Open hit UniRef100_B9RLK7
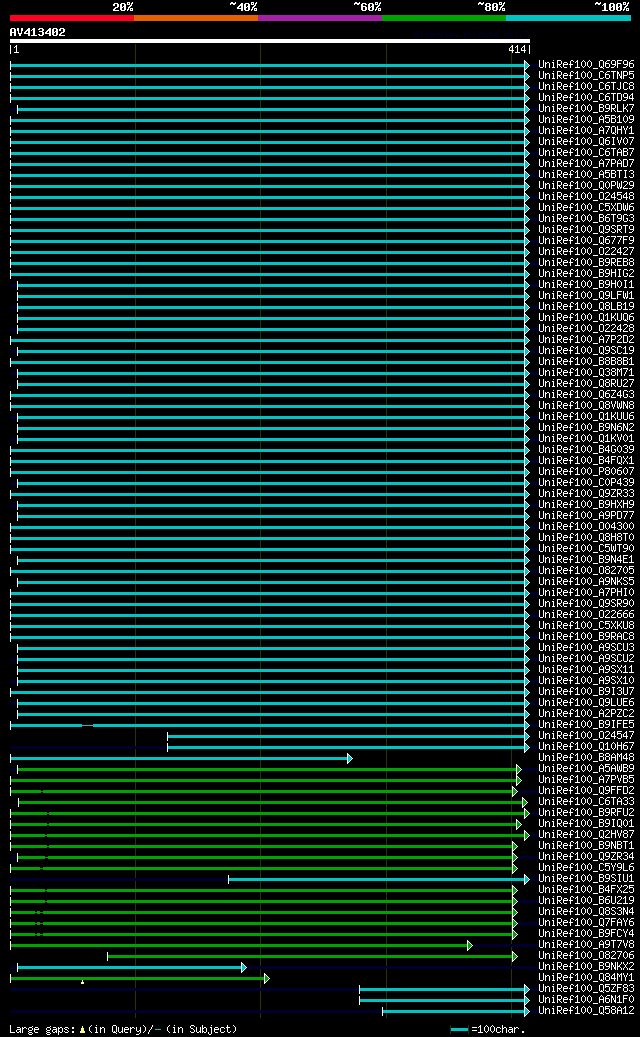The image size is (640, 1037). click(x=586, y=108)
